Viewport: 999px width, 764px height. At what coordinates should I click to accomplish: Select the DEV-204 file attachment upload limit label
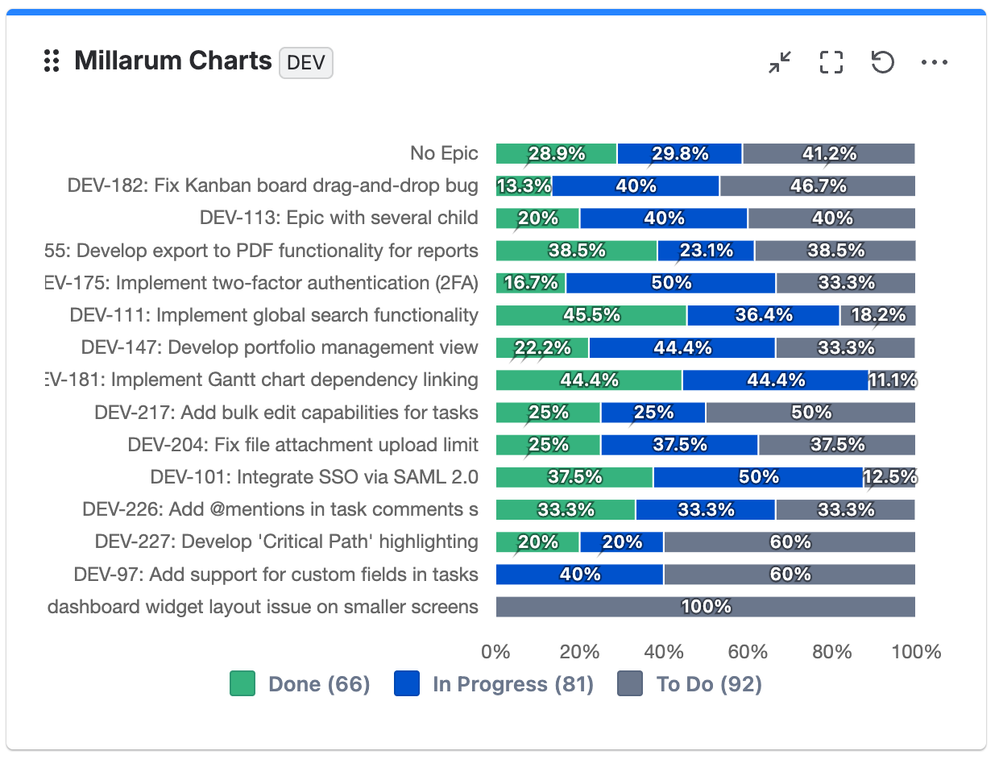pyautogui.click(x=303, y=445)
